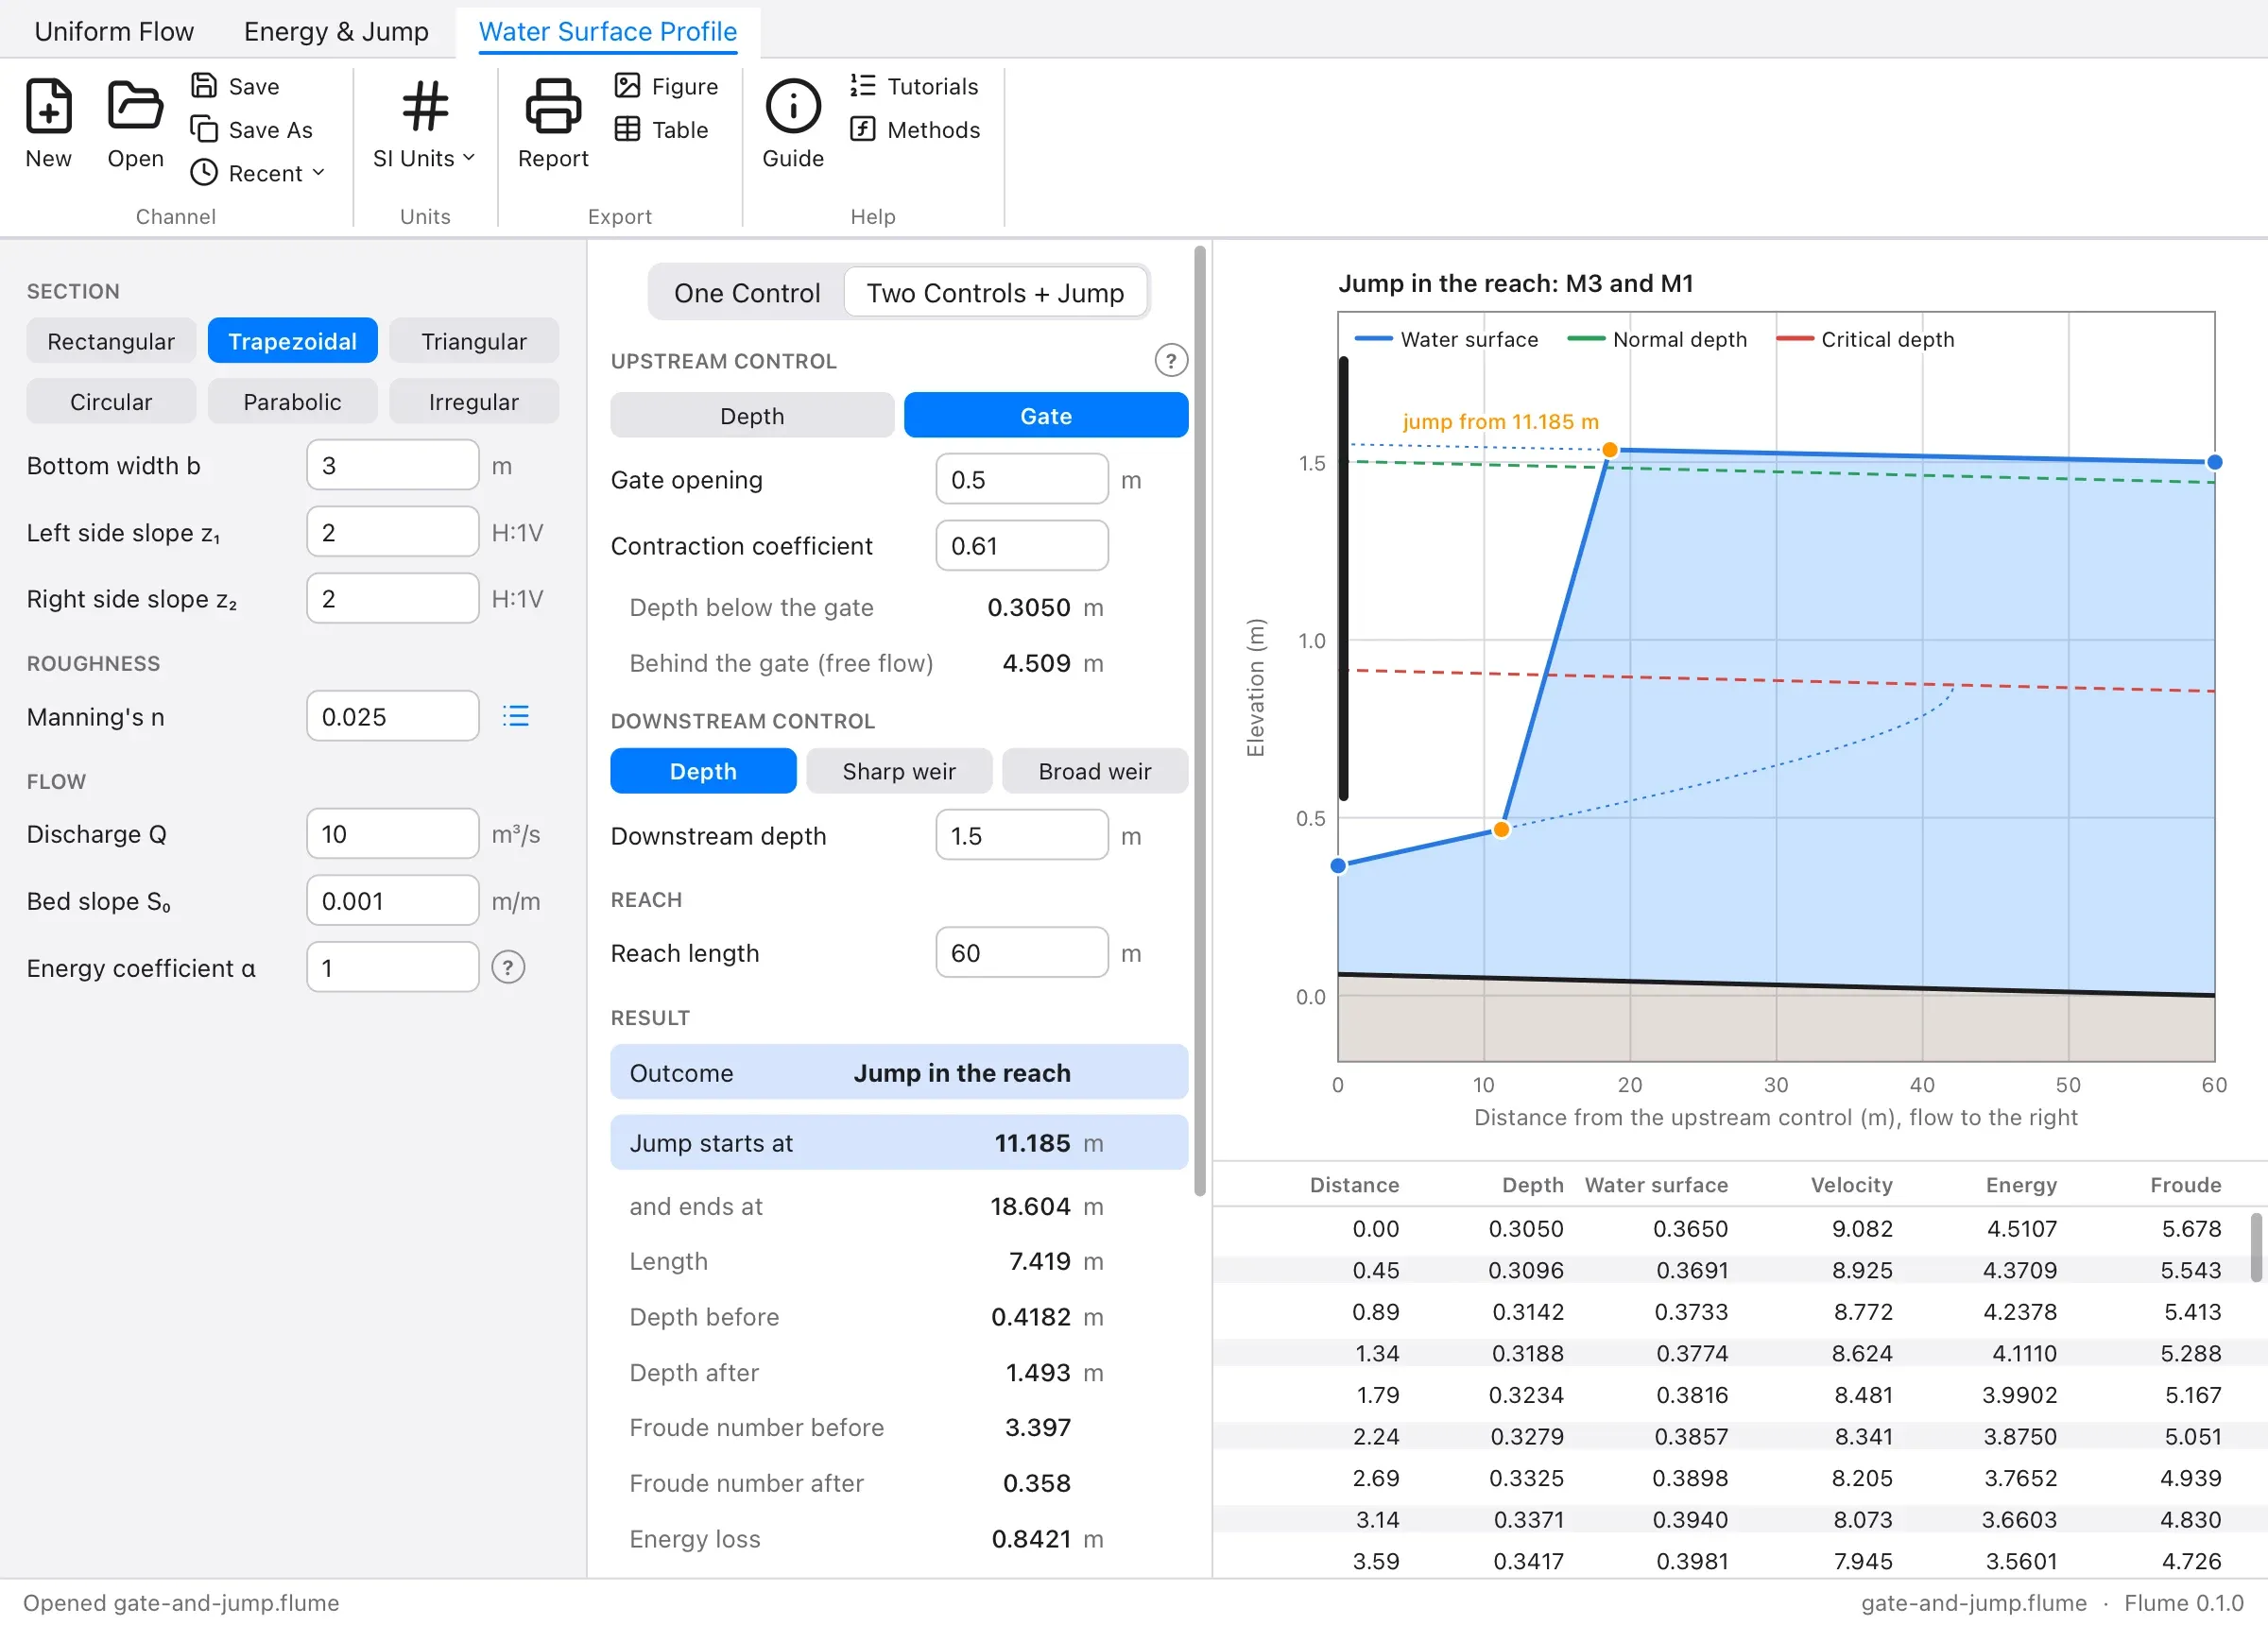Choose Broad weir downstream control

(1095, 771)
